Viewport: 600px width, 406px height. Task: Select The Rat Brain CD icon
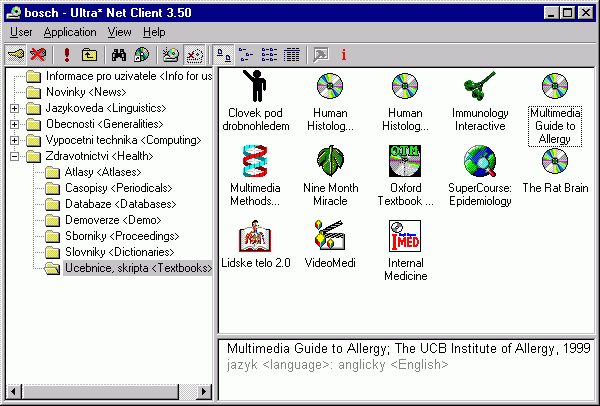(555, 161)
